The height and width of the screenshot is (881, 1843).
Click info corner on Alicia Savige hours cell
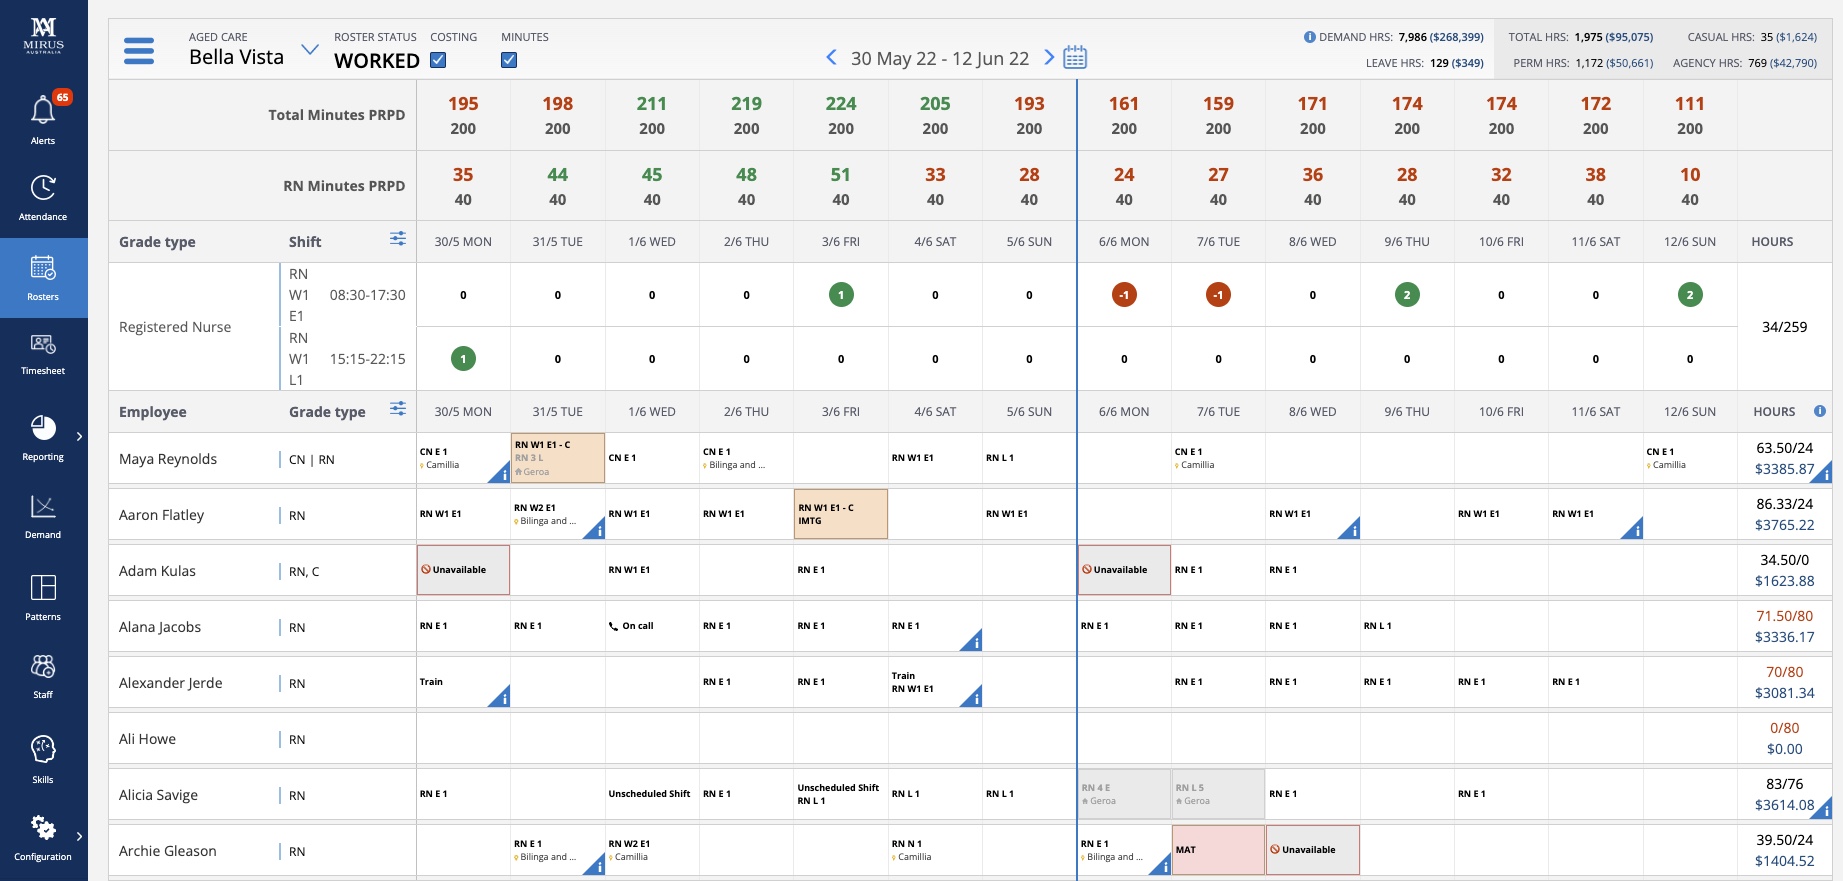tap(1824, 811)
